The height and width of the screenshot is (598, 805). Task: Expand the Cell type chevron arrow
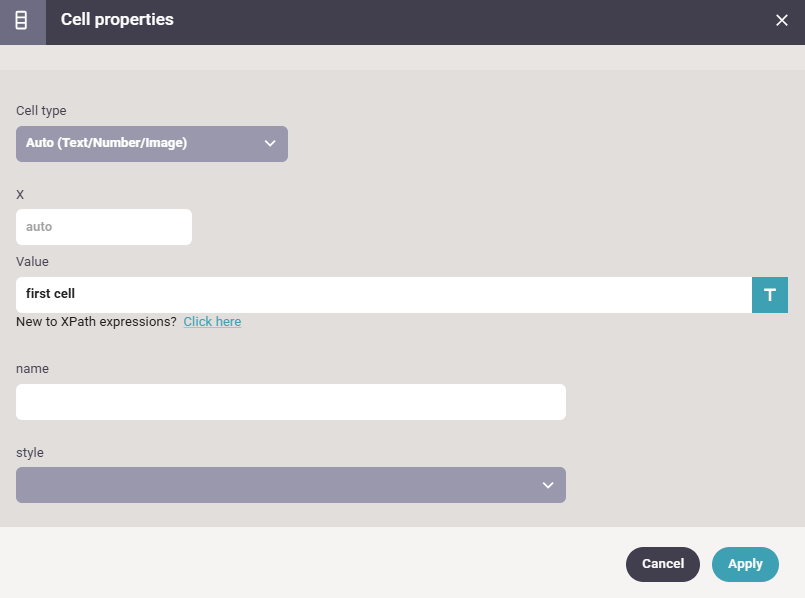[270, 144]
